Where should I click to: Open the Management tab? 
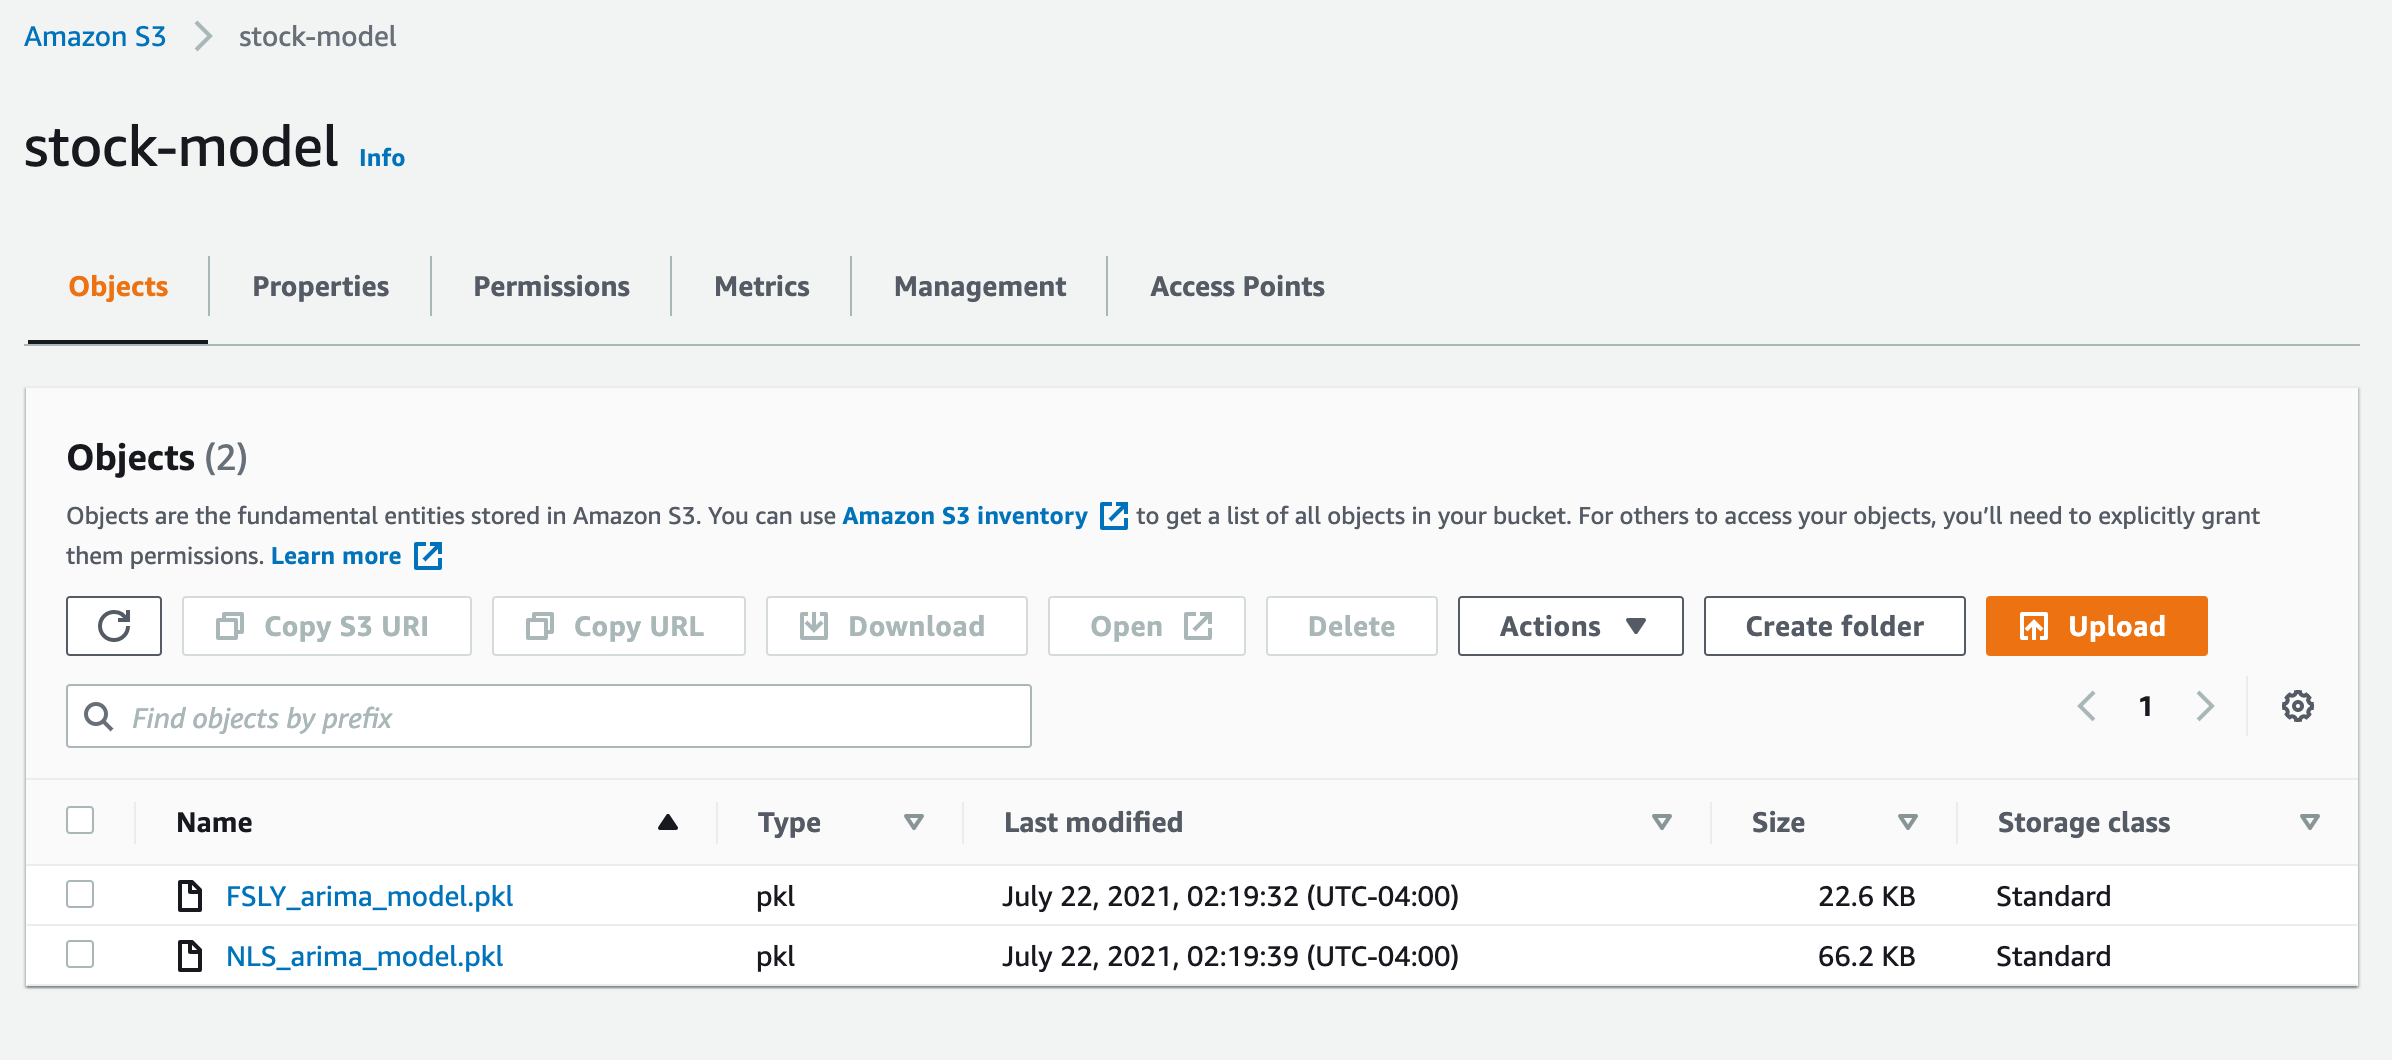[980, 287]
